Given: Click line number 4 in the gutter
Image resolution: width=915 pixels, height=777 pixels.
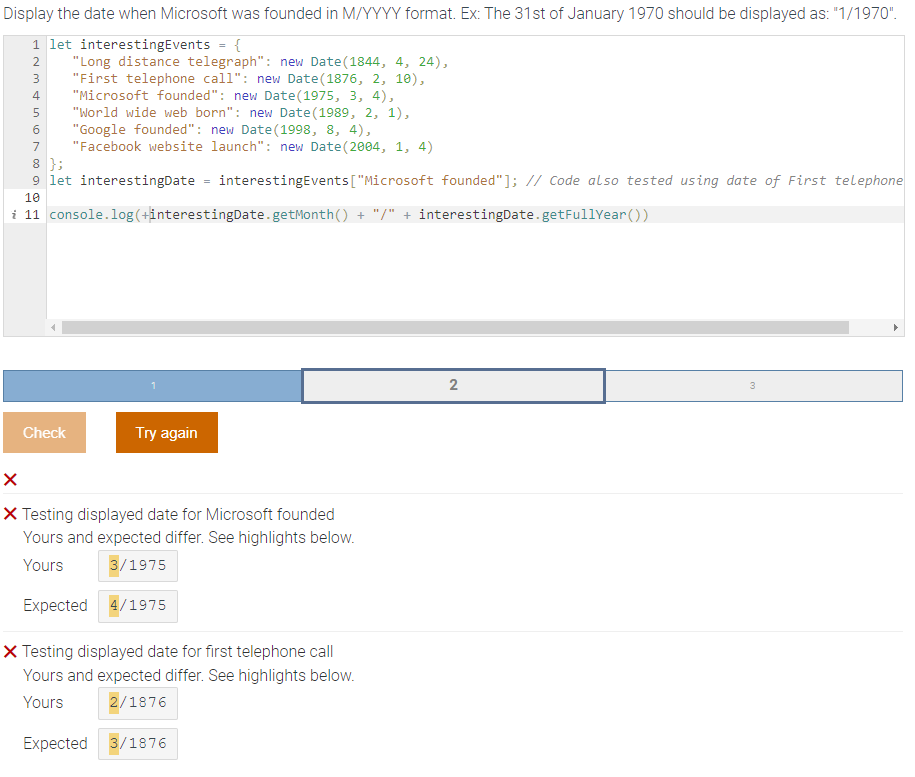Looking at the screenshot, I should [x=35, y=95].
